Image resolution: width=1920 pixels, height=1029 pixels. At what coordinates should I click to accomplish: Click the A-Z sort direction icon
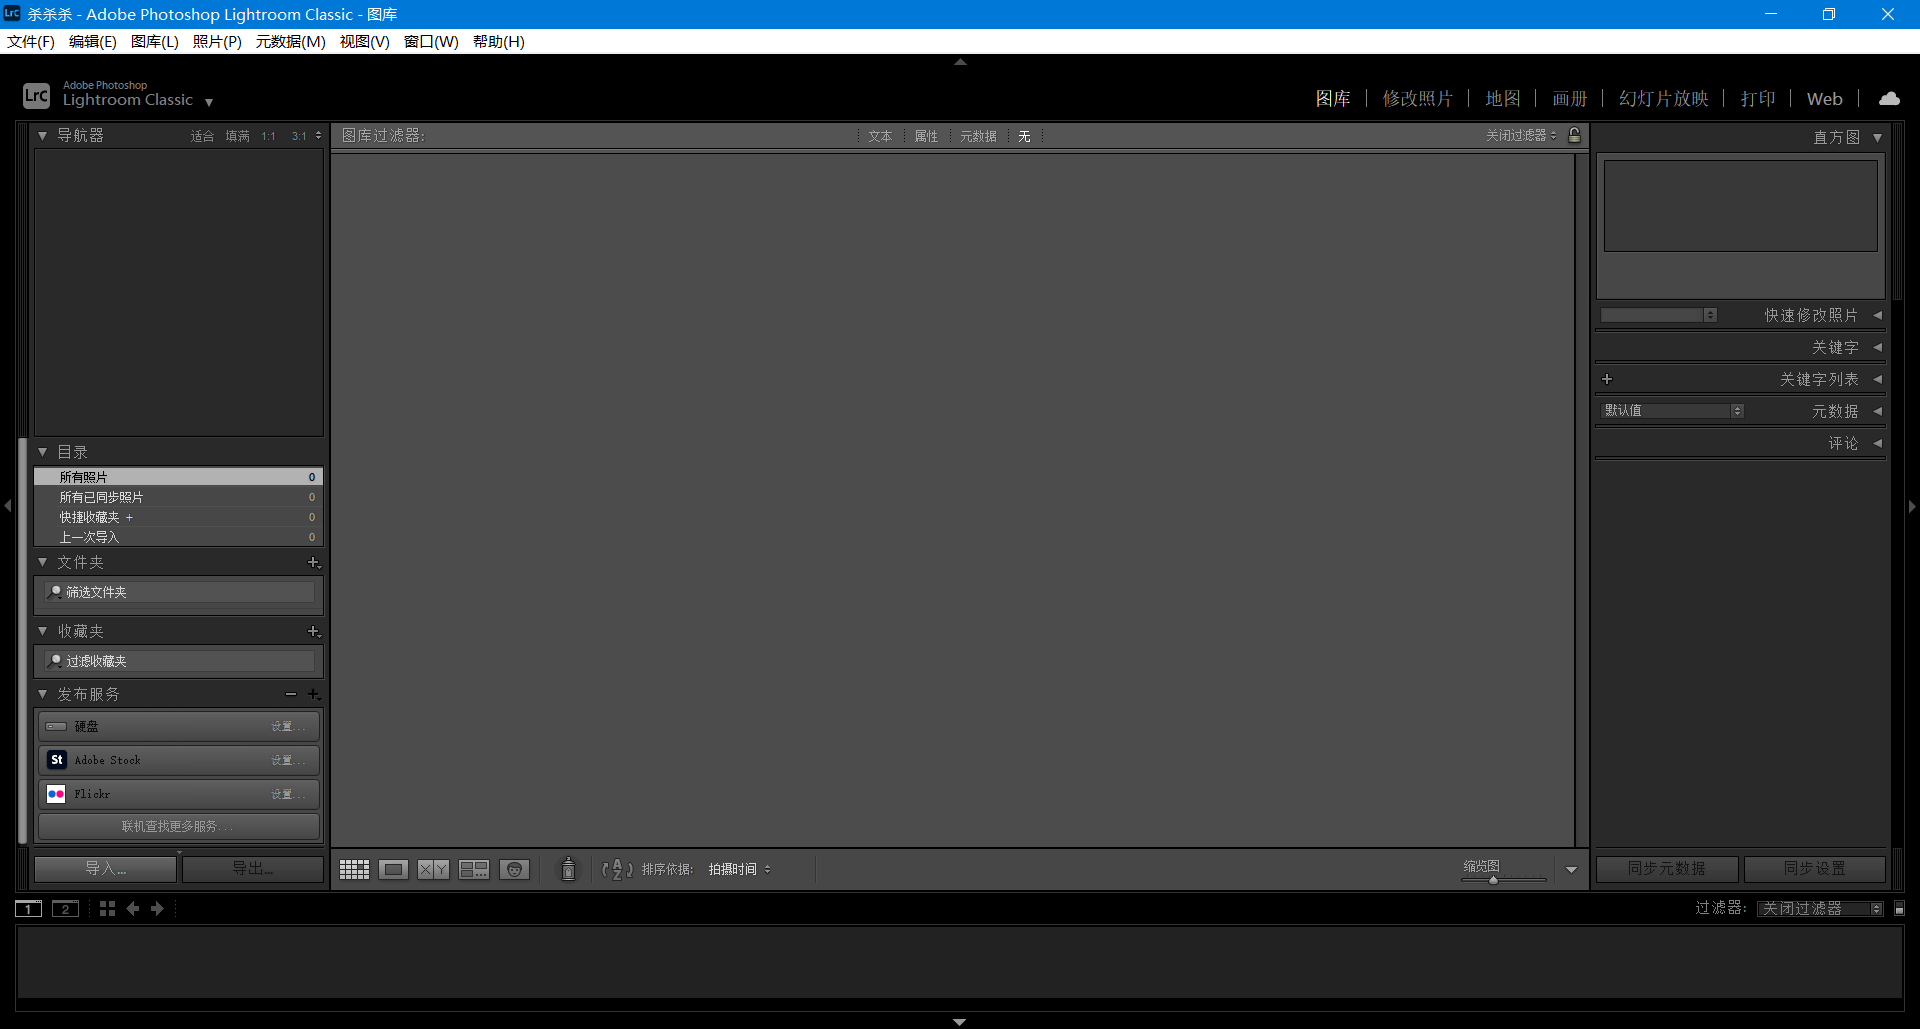tap(616, 869)
